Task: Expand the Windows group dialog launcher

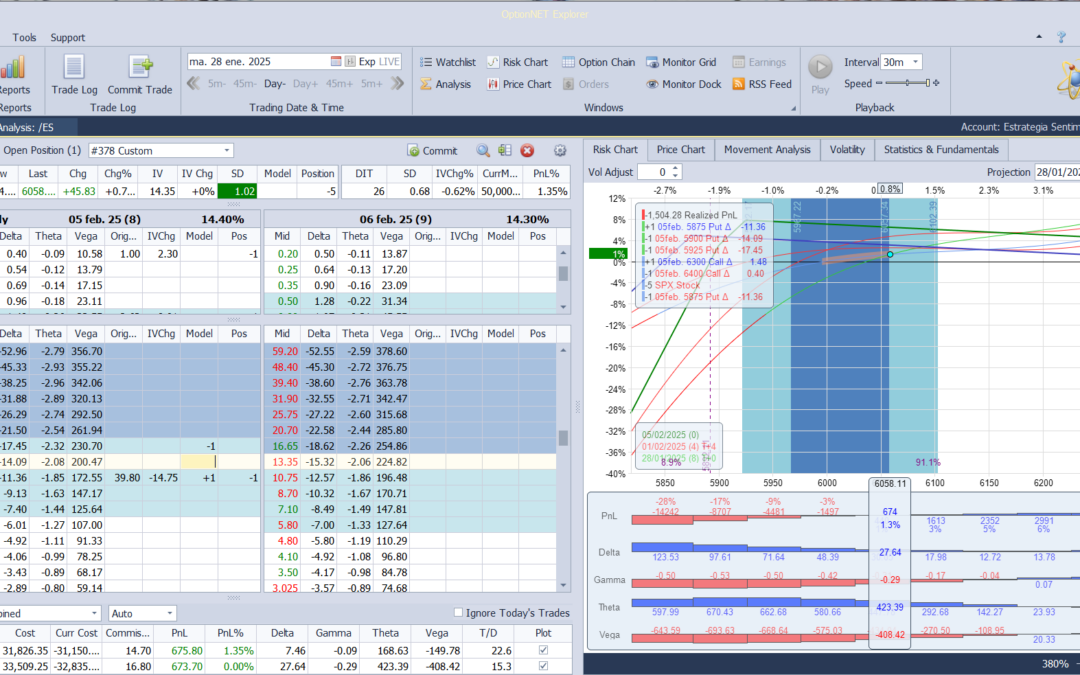Action: [793, 108]
